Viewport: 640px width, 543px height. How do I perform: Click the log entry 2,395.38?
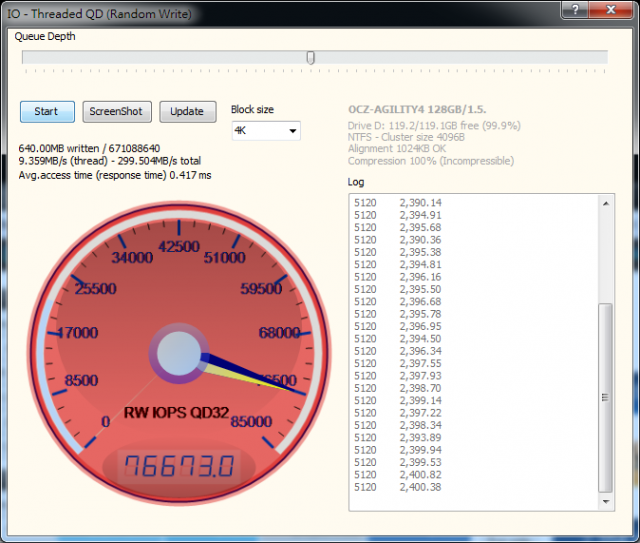coord(420,252)
